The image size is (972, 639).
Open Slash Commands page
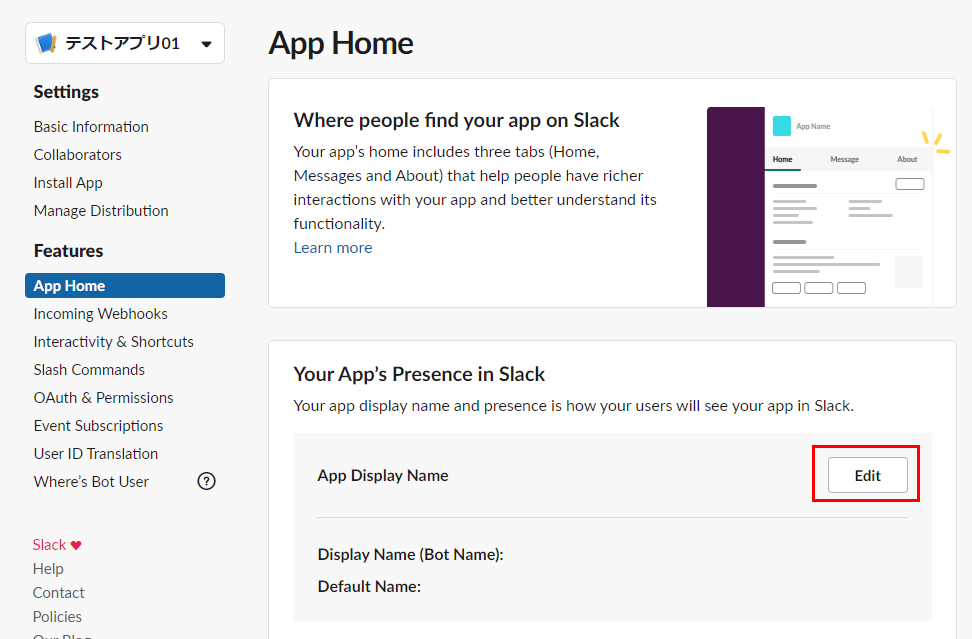pyautogui.click(x=89, y=369)
